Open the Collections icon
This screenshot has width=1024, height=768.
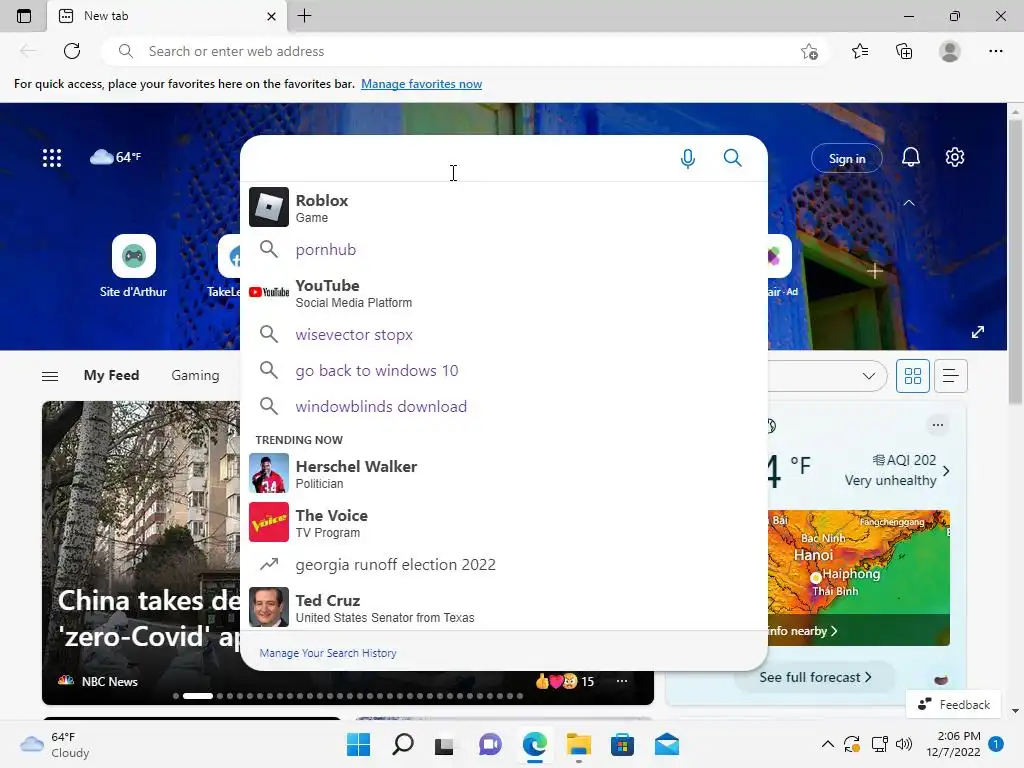point(904,51)
